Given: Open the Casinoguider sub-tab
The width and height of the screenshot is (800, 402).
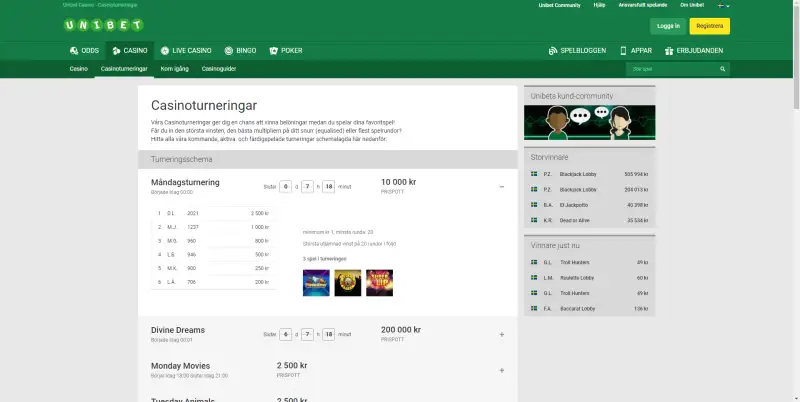Looking at the screenshot, I should pos(218,69).
